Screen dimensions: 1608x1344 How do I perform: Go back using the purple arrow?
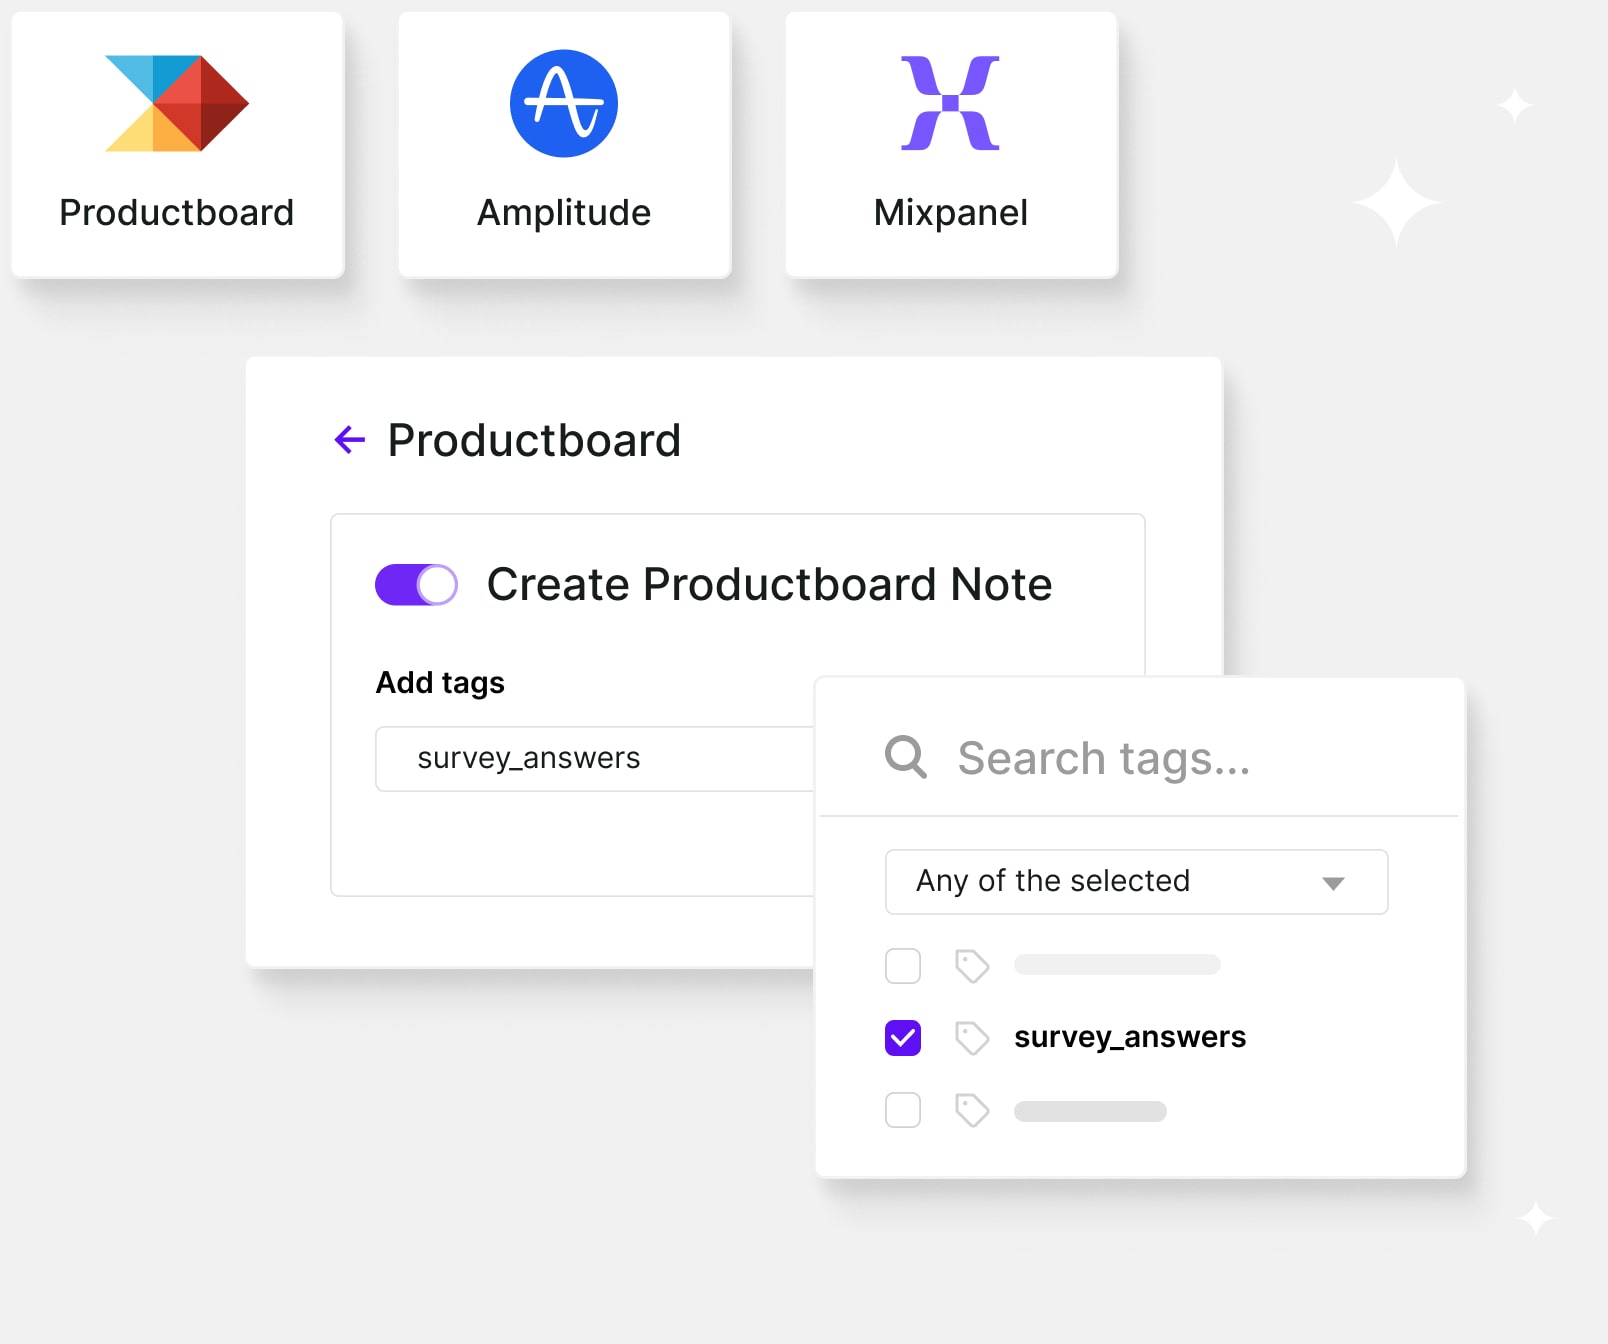pyautogui.click(x=350, y=439)
